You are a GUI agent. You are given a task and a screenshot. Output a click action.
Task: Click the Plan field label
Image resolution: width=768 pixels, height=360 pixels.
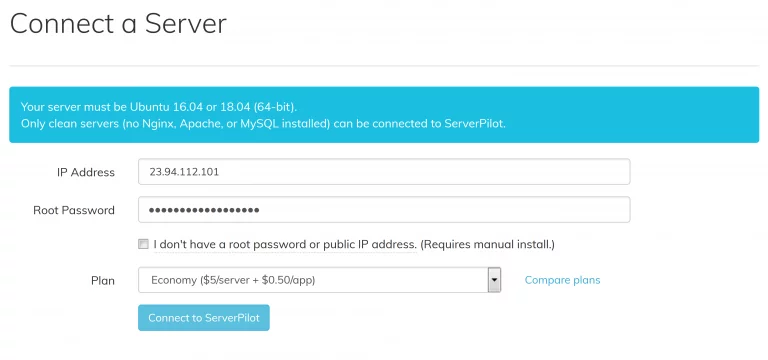103,281
